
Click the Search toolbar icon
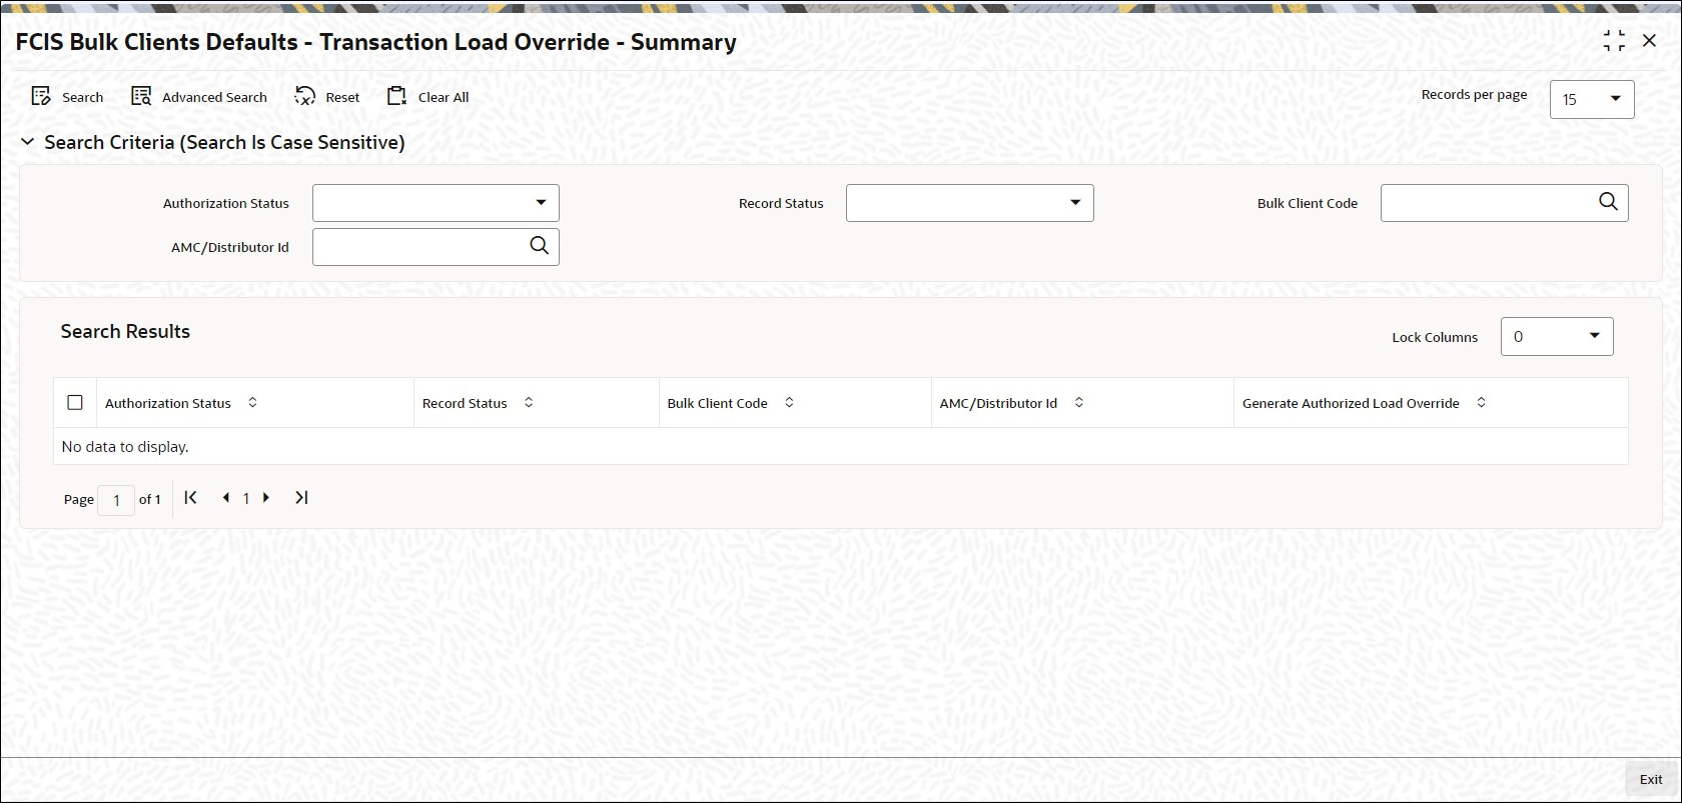(x=41, y=96)
